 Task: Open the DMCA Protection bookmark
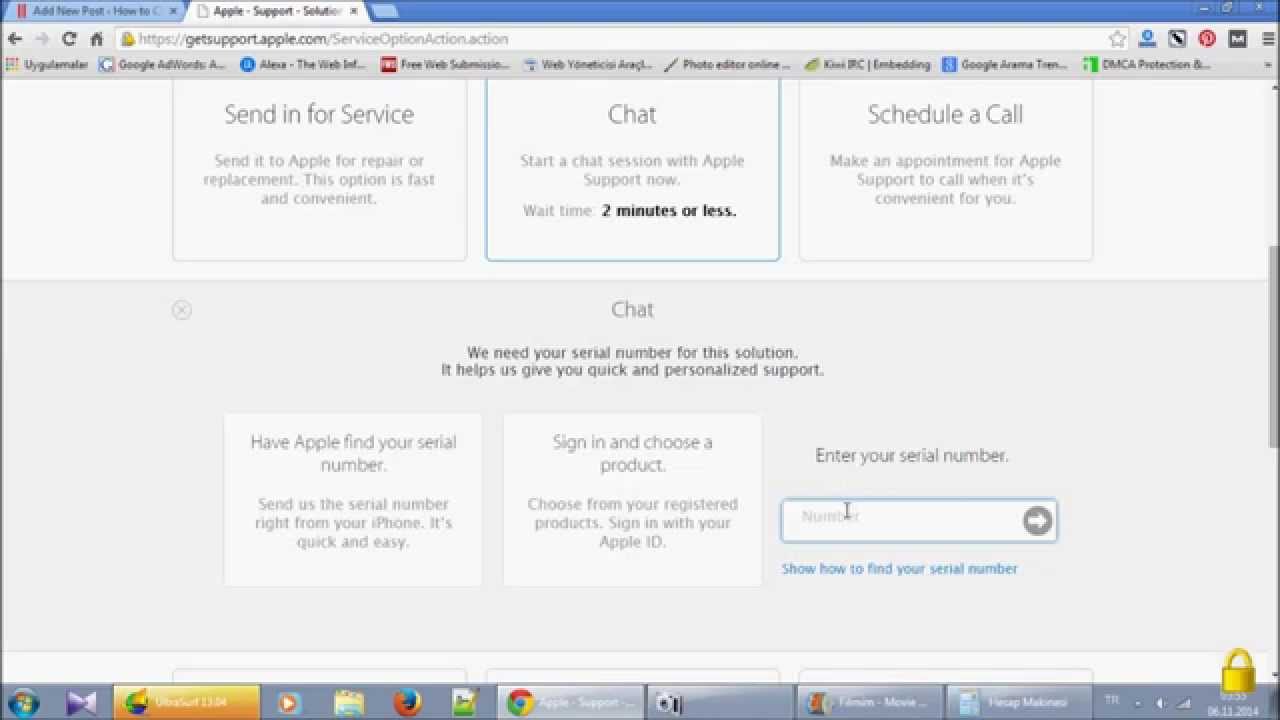coord(1147,65)
